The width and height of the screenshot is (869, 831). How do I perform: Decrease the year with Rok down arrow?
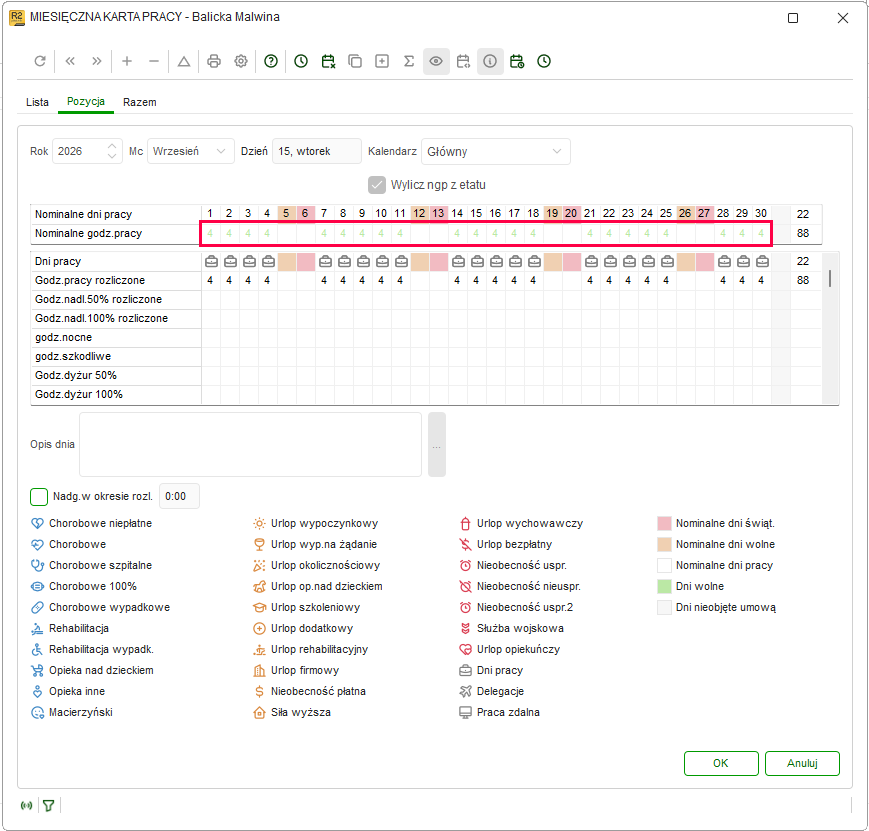tap(112, 157)
